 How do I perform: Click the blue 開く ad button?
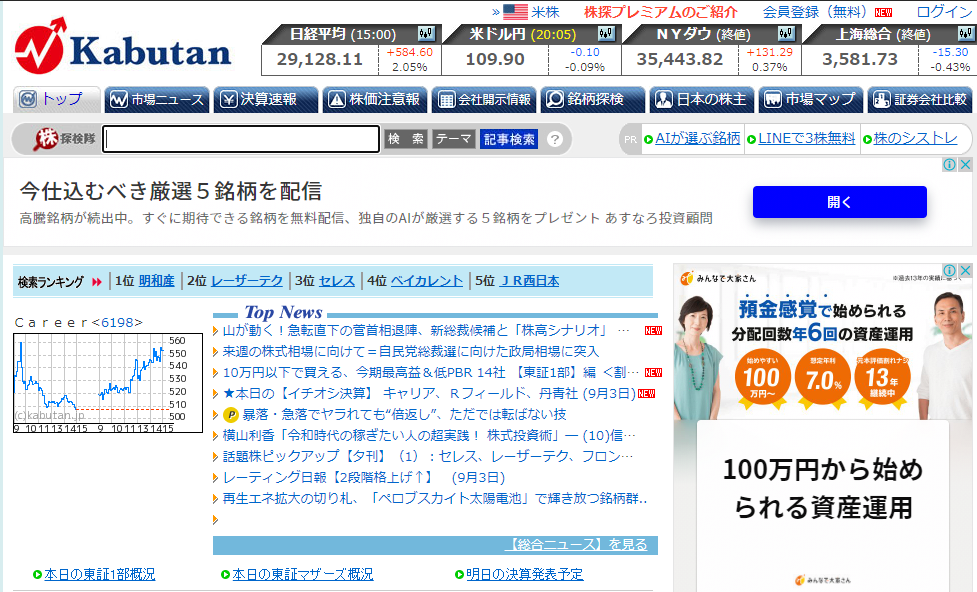click(x=839, y=202)
